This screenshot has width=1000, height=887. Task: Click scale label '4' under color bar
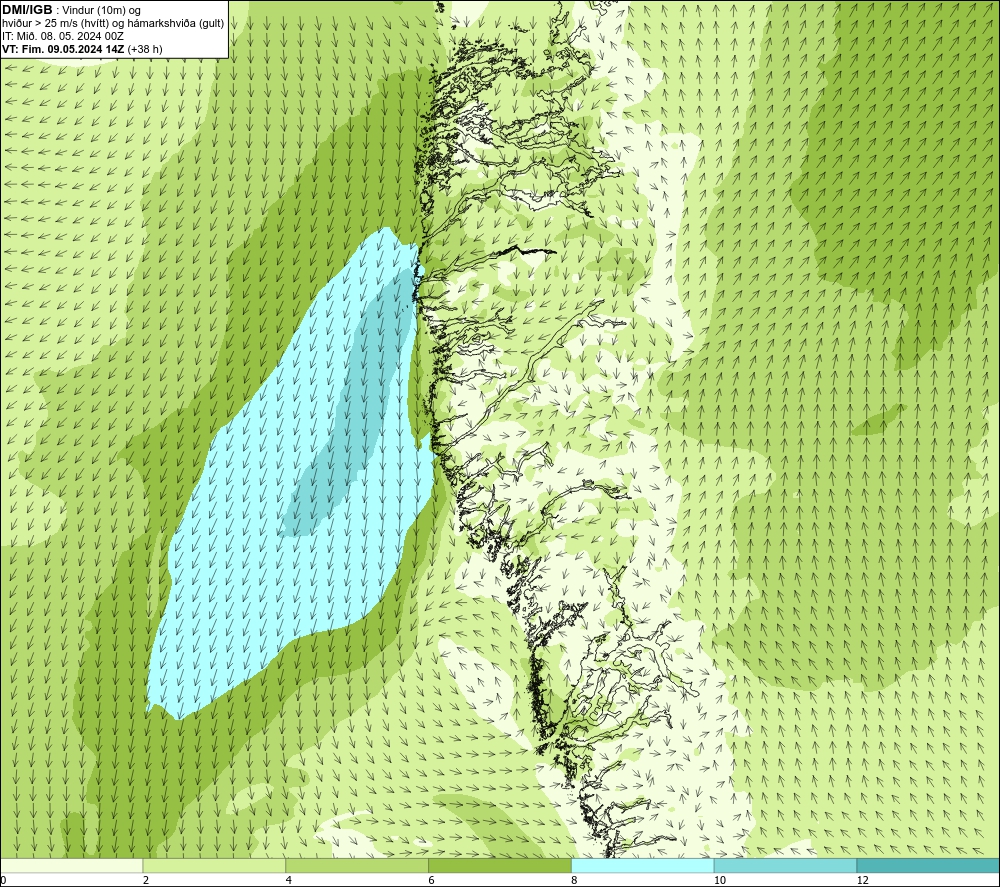(x=289, y=880)
